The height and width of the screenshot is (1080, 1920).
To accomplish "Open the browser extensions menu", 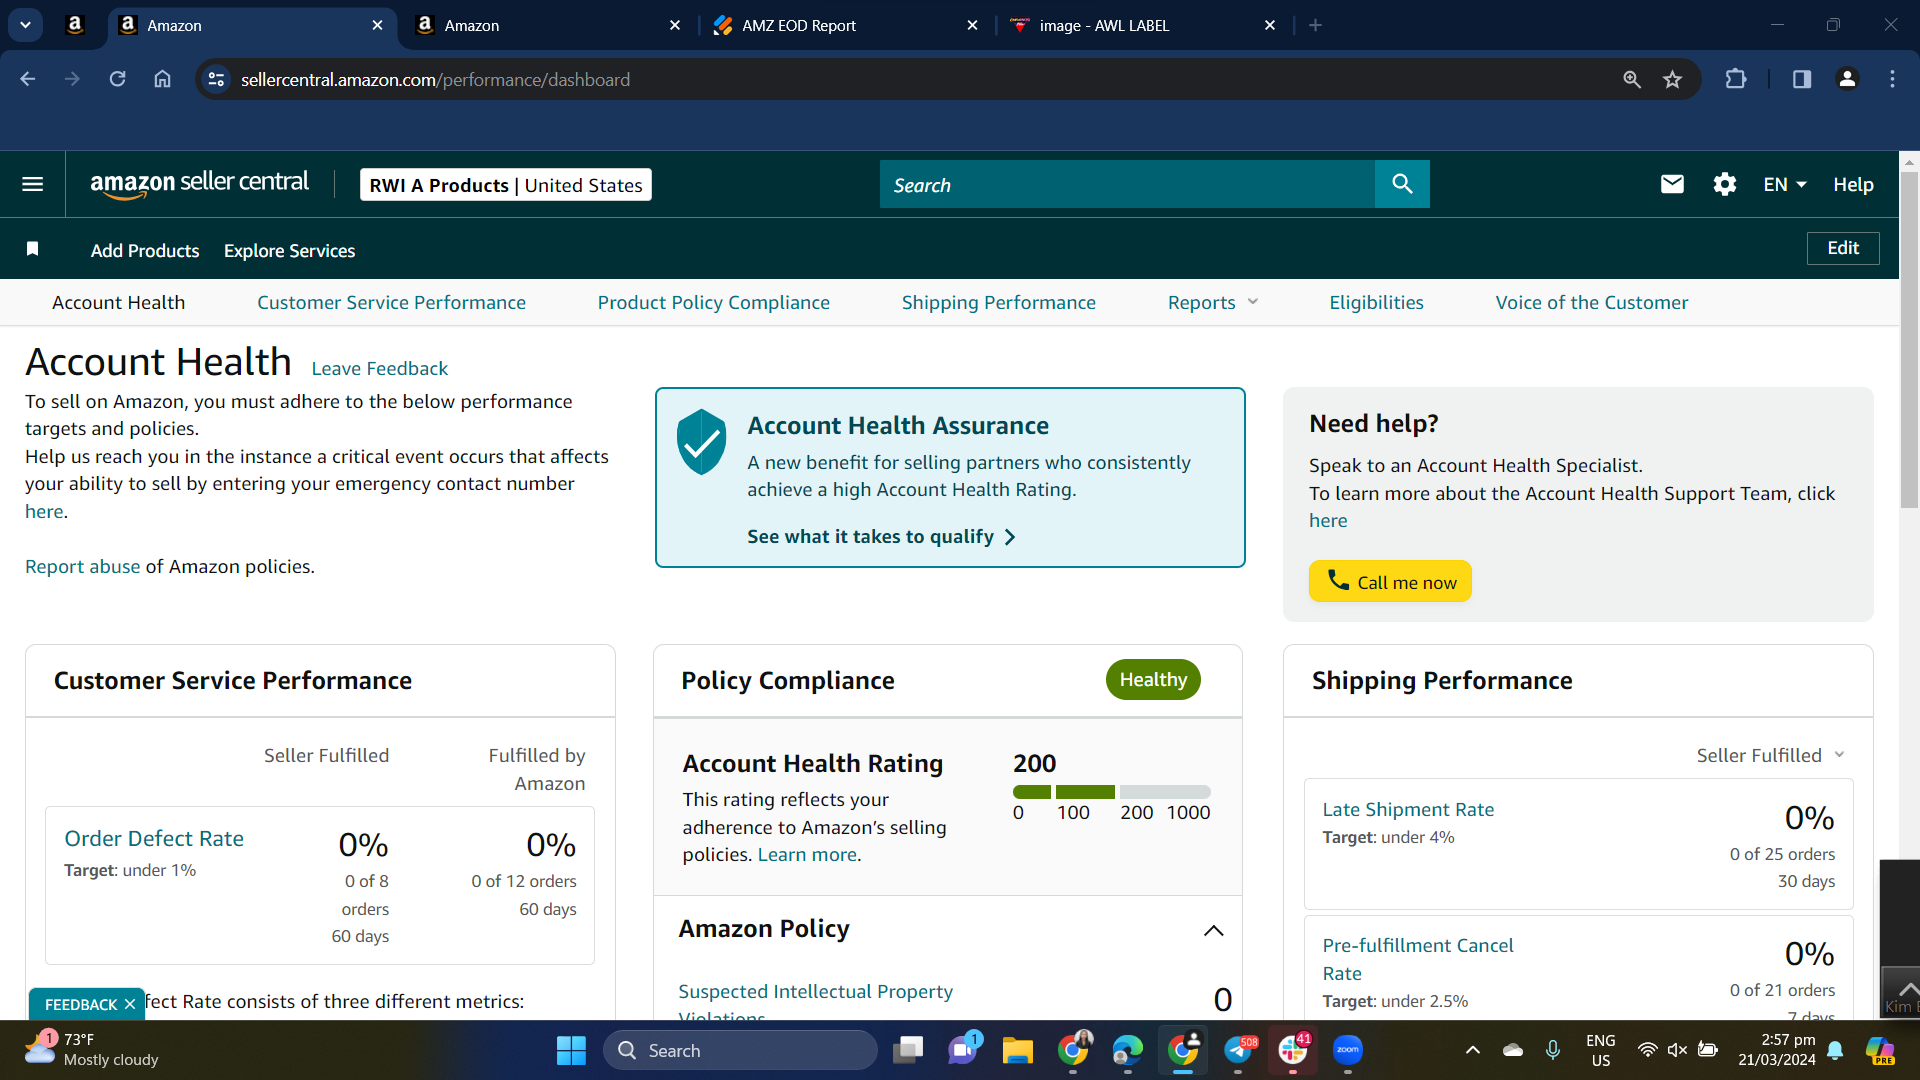I will pos(1736,79).
